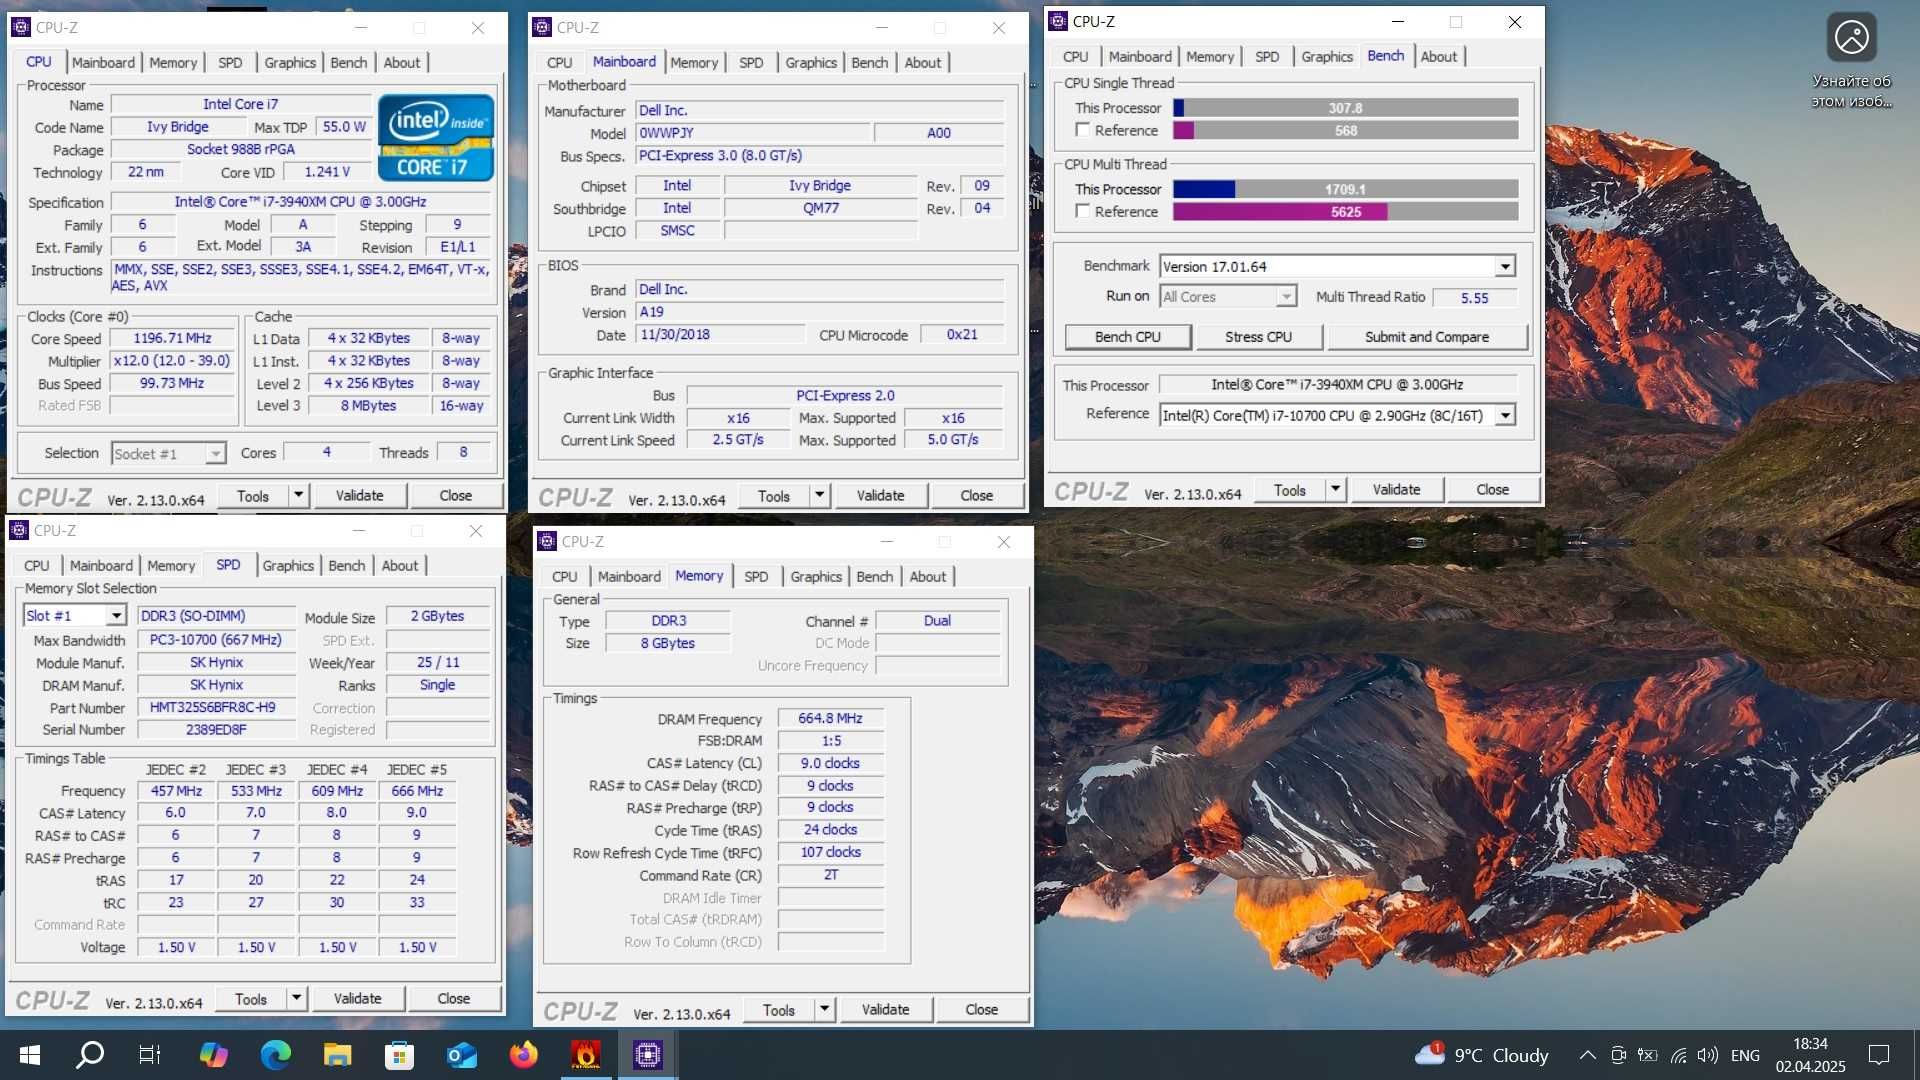Open Outlook from the taskbar

[x=461, y=1055]
